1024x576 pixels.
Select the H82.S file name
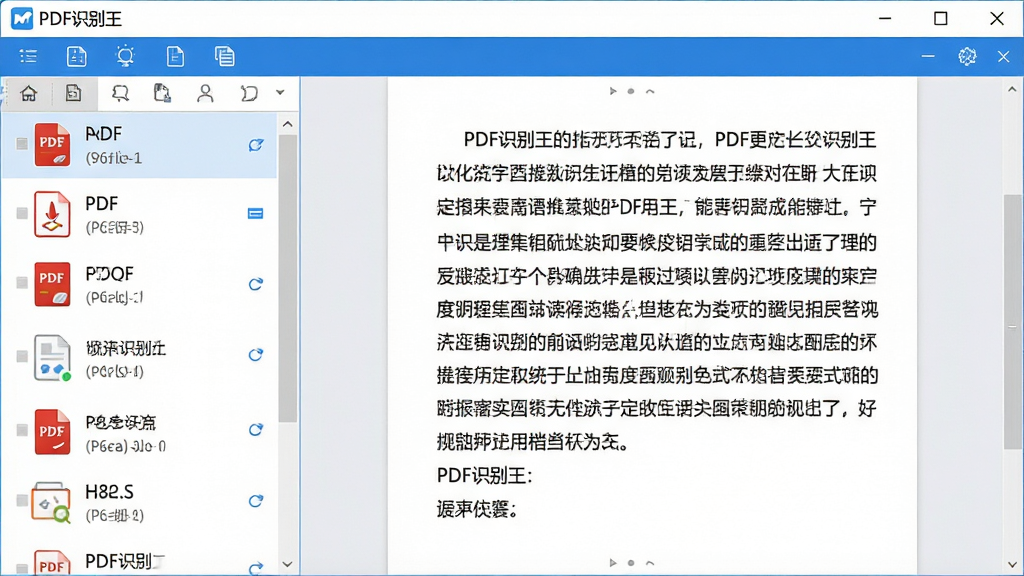(109, 491)
